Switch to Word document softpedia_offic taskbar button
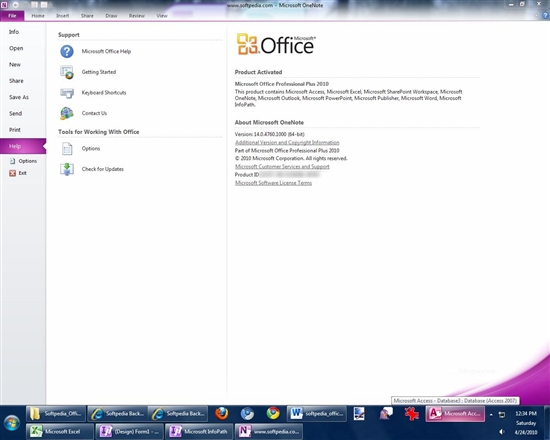This screenshot has height=440, width=550. pos(317,414)
